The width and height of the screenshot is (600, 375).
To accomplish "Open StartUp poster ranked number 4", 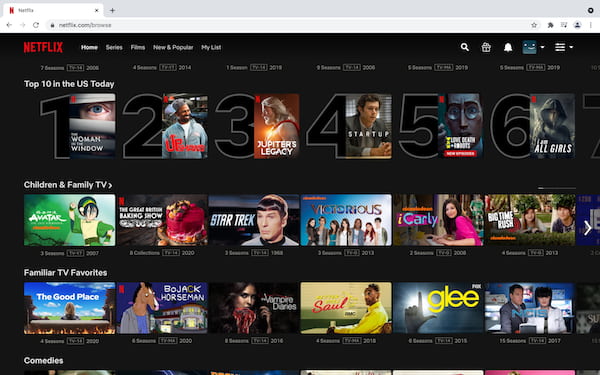I will pyautogui.click(x=368, y=126).
